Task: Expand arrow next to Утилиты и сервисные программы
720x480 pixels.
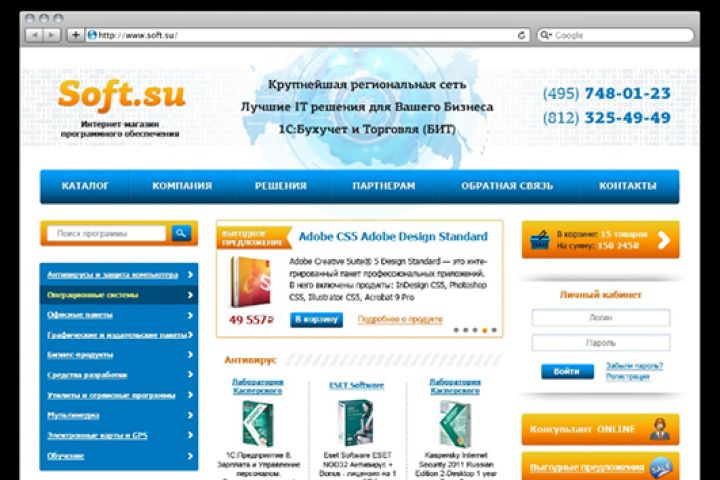Action: pos(190,395)
